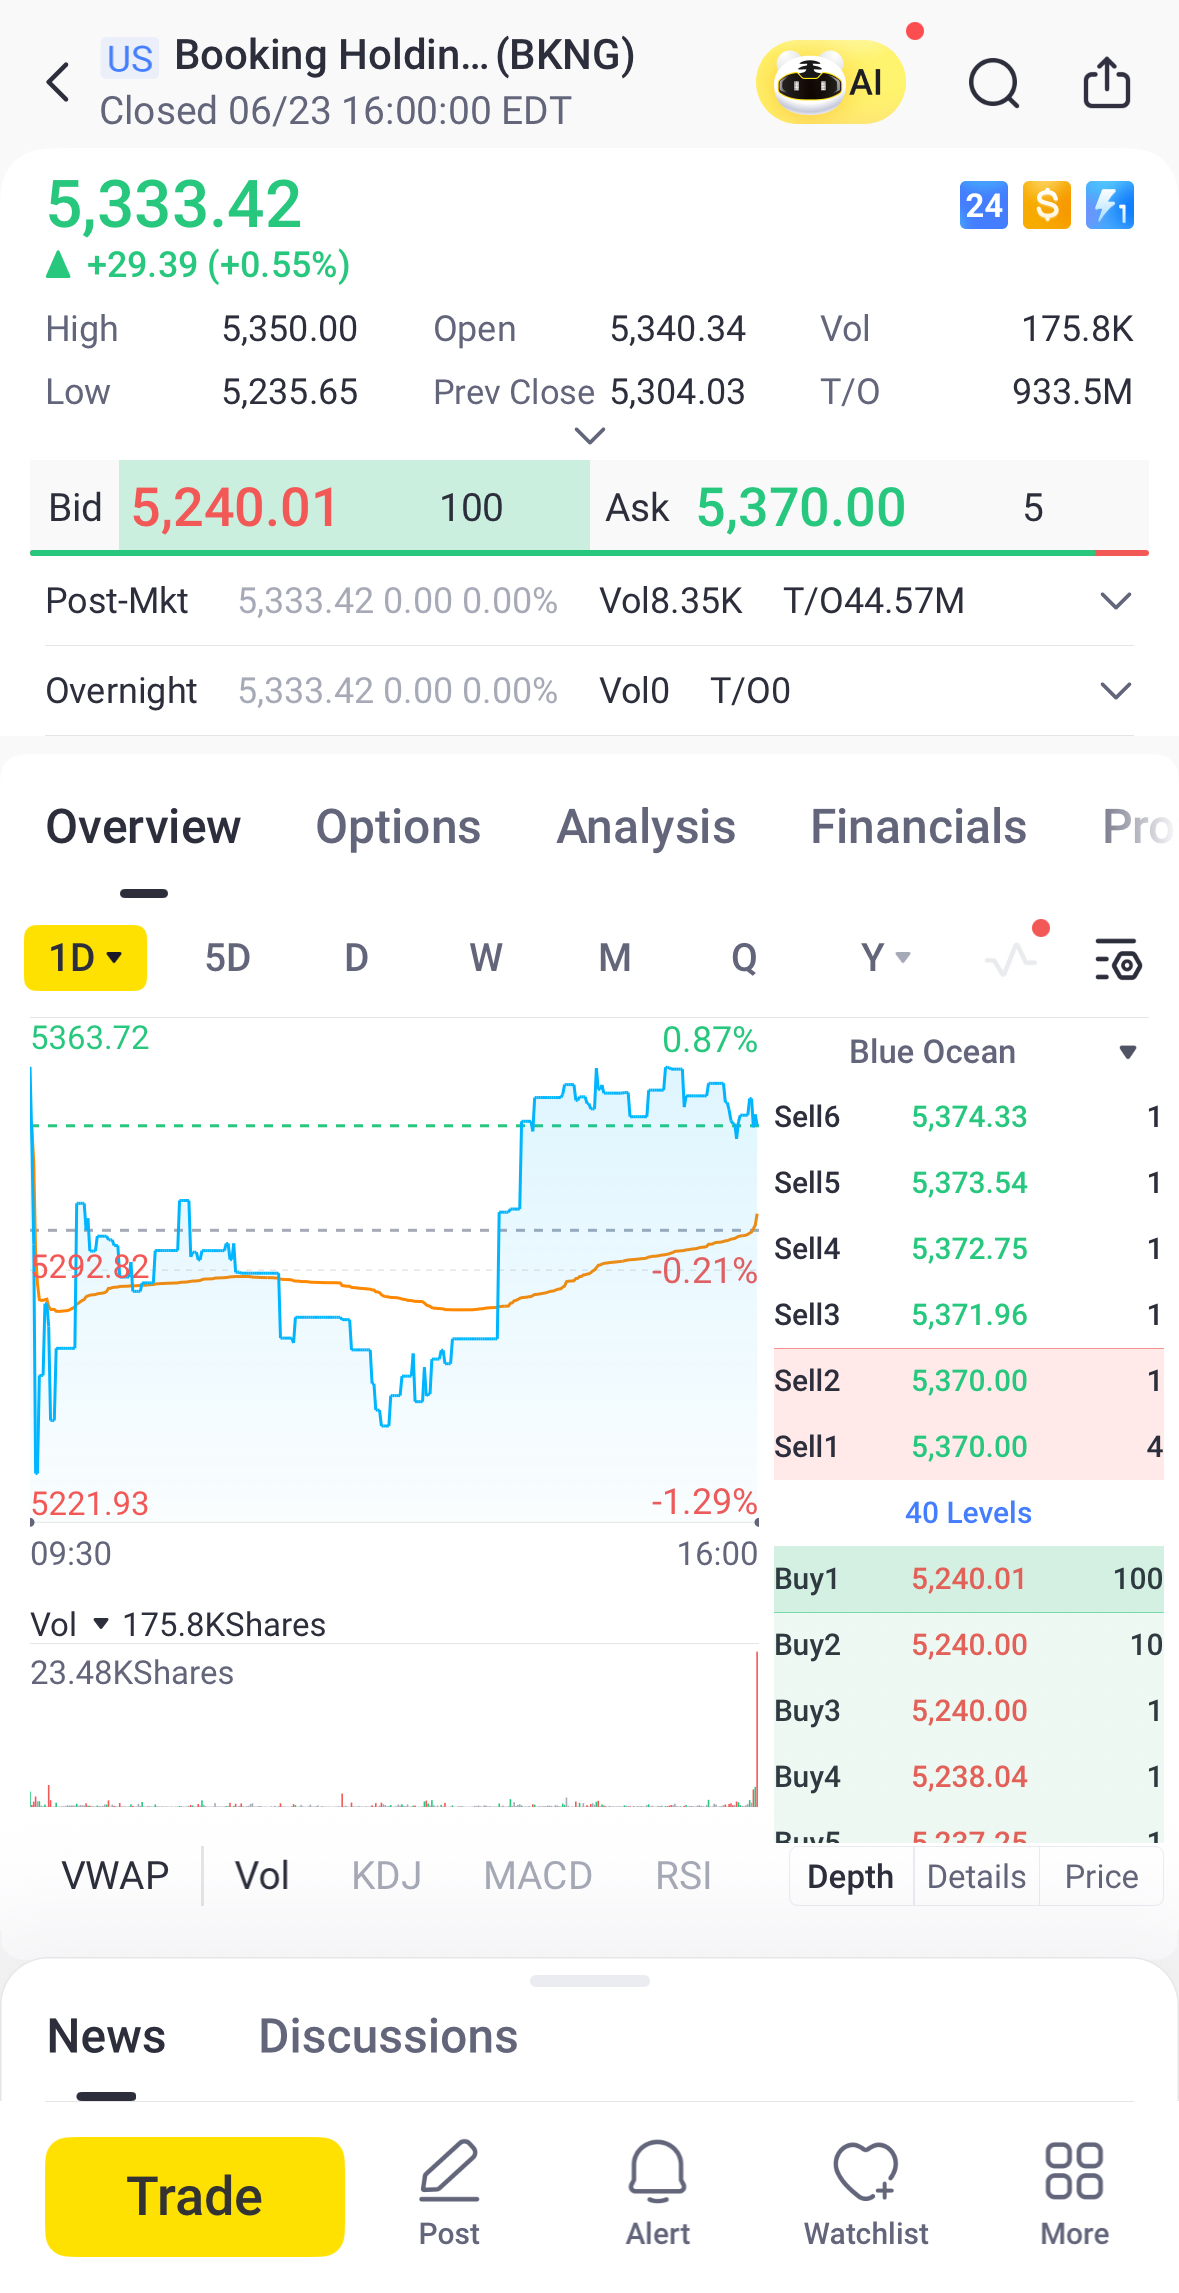Select the Buy2 order row
Image resolution: width=1179 pixels, height=2293 pixels.
click(x=968, y=1645)
